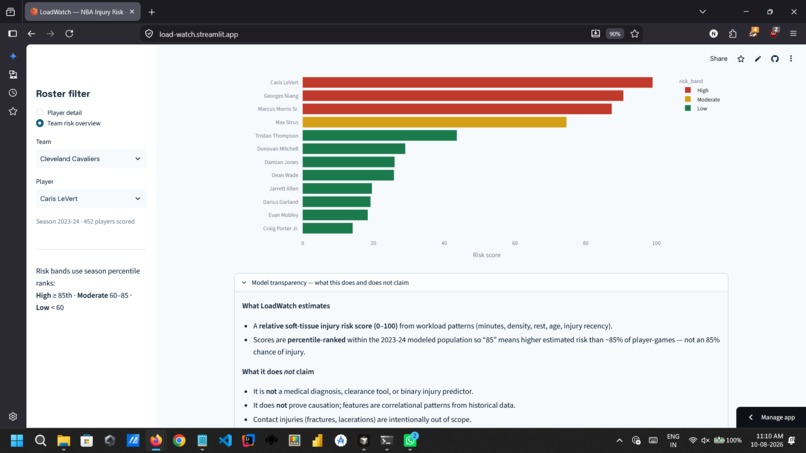The image size is (806, 453).
Task: Reload the current page
Action: coord(69,34)
